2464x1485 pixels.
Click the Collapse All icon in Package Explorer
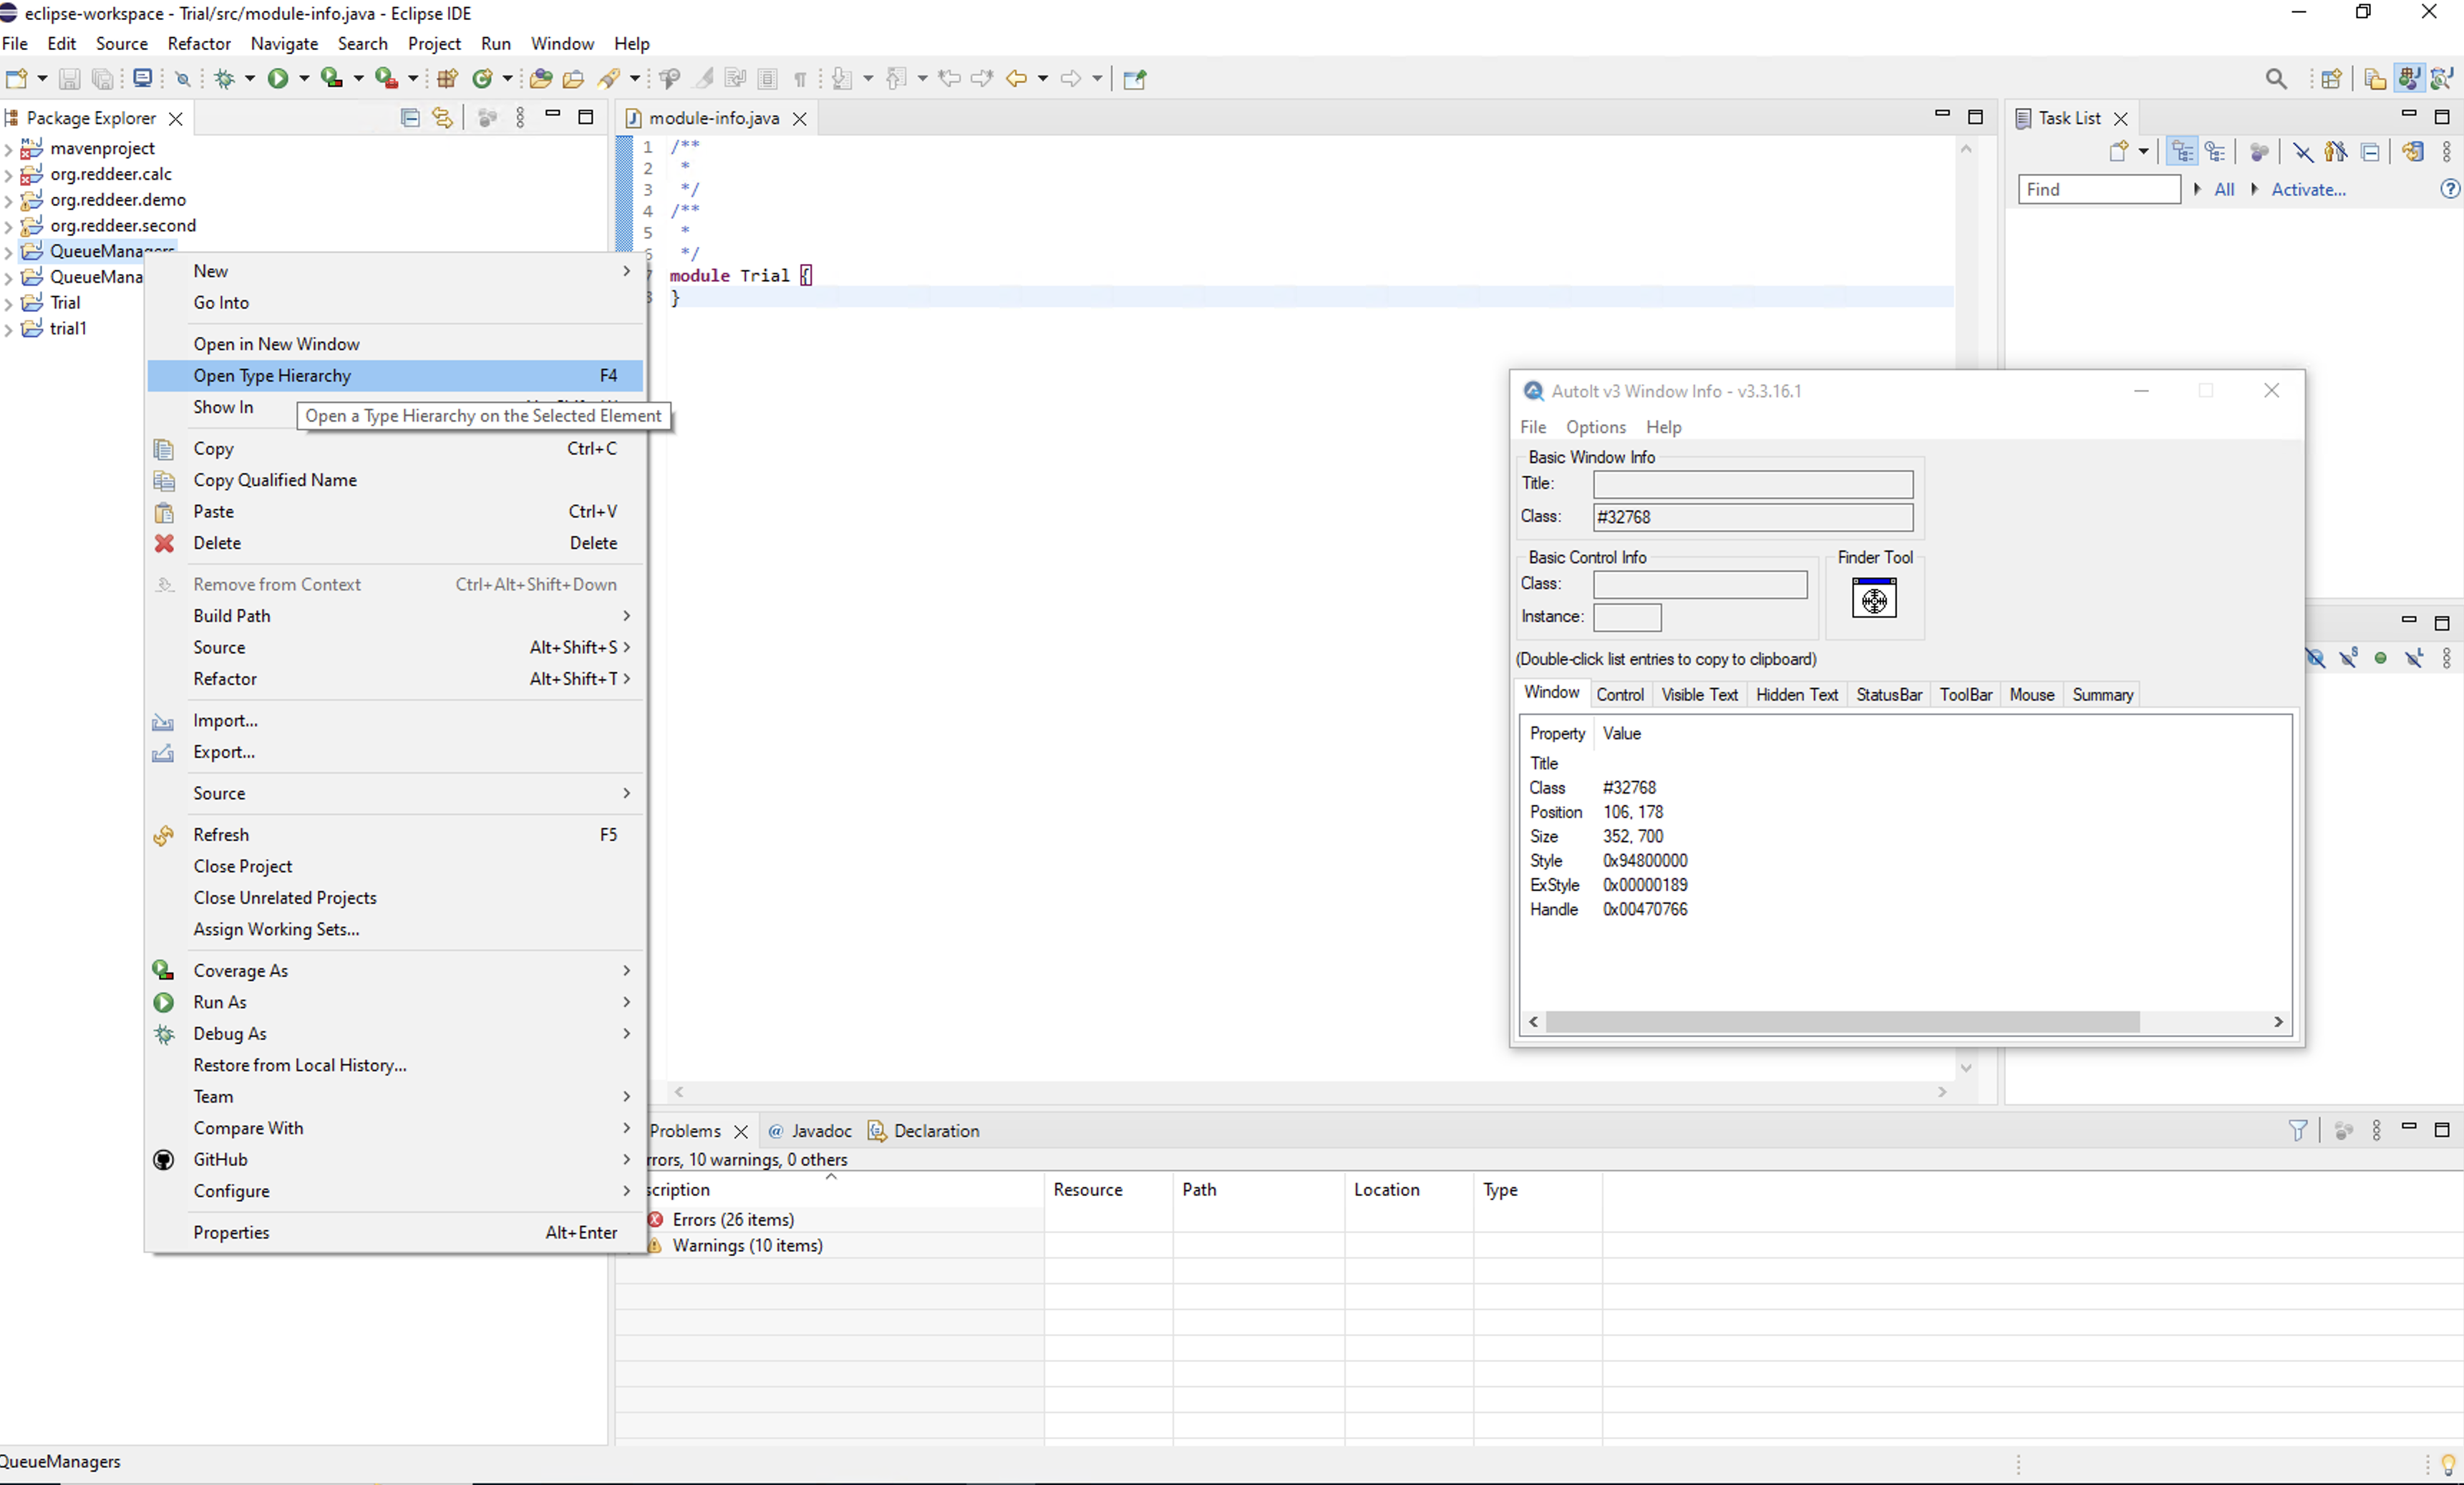pyautogui.click(x=410, y=118)
